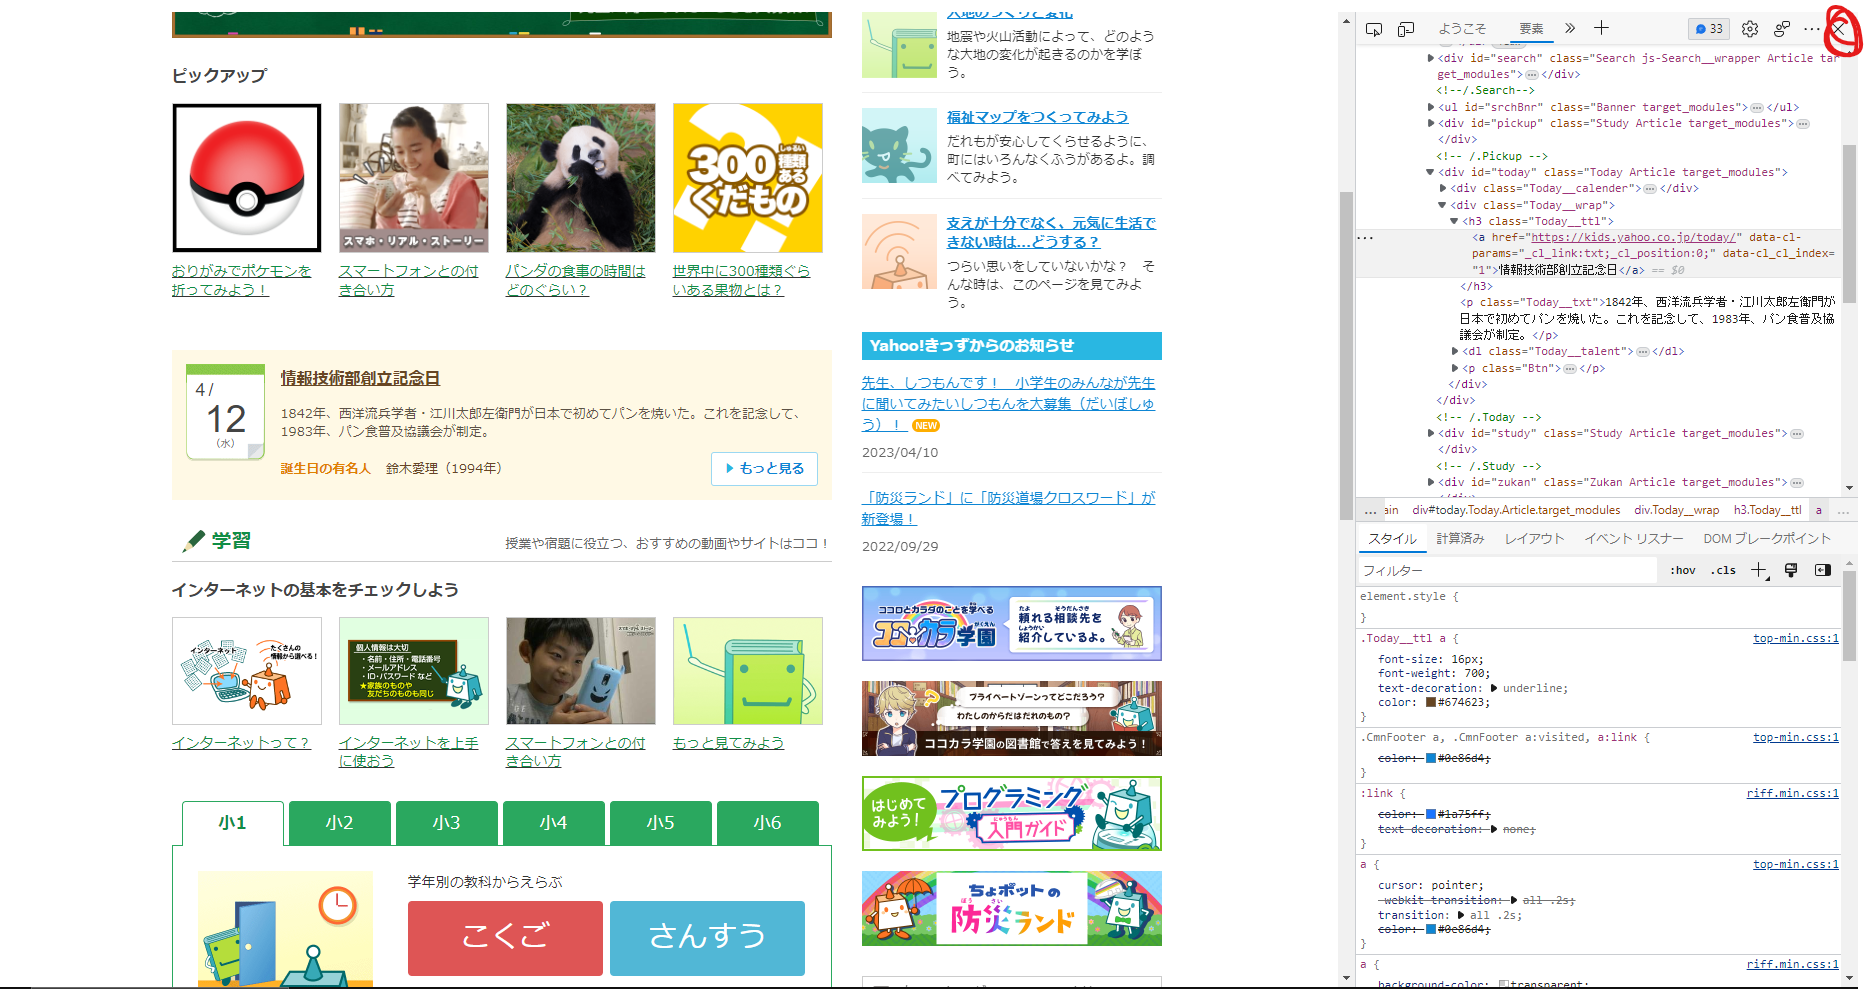Viewport: 1868px width, 989px height.
Task: Open hidden panels with the chevron dropdown
Action: tap(1569, 29)
